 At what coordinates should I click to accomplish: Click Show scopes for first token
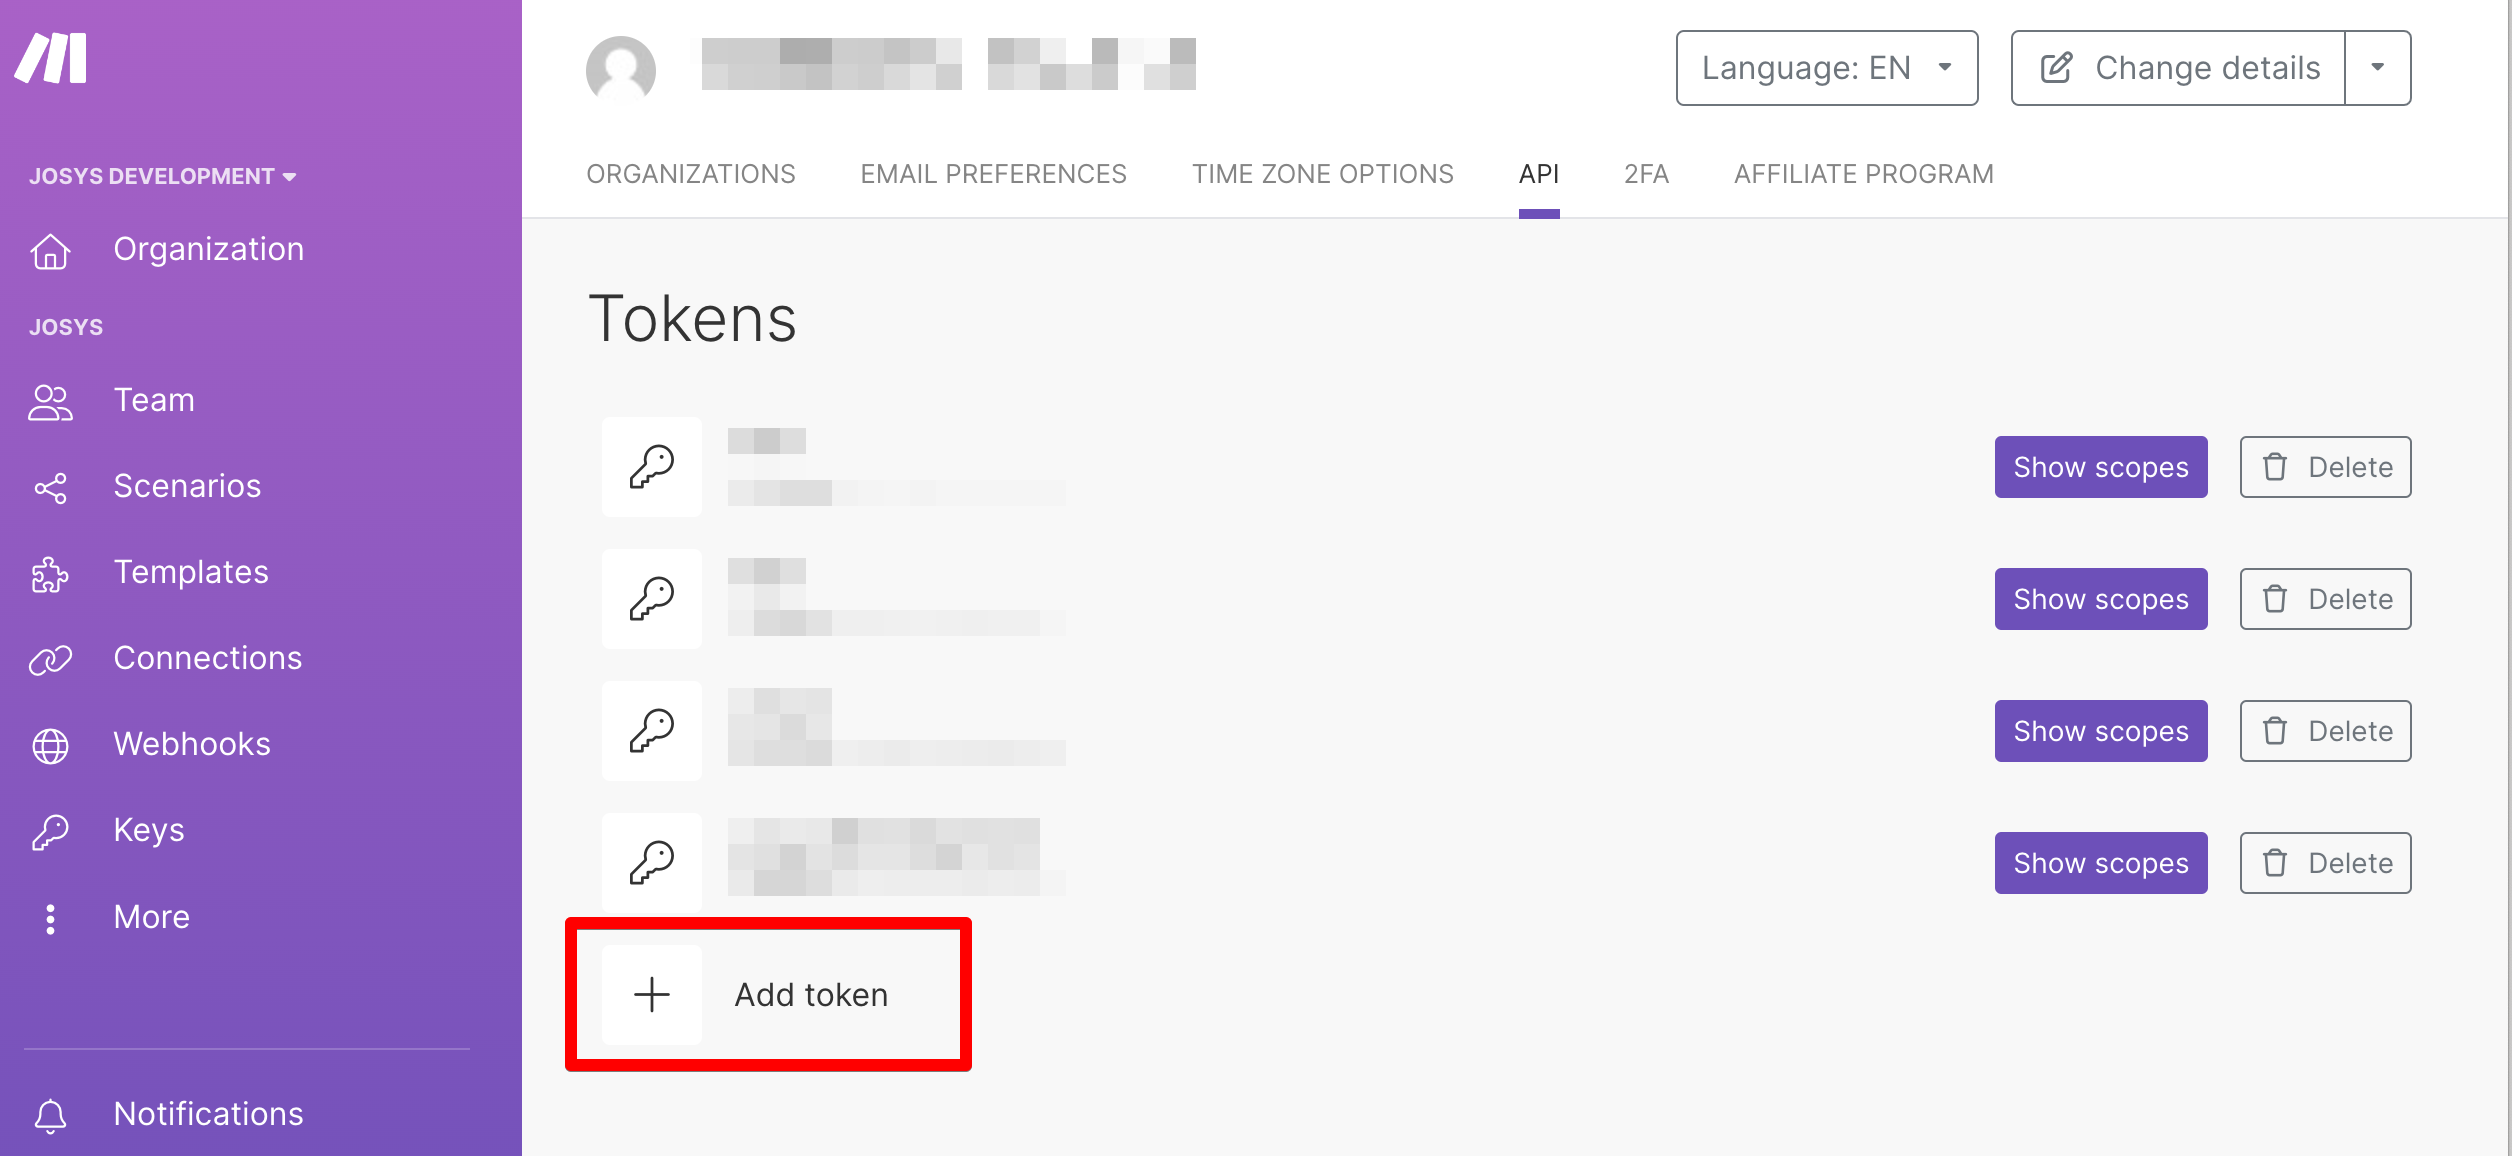pyautogui.click(x=2100, y=467)
